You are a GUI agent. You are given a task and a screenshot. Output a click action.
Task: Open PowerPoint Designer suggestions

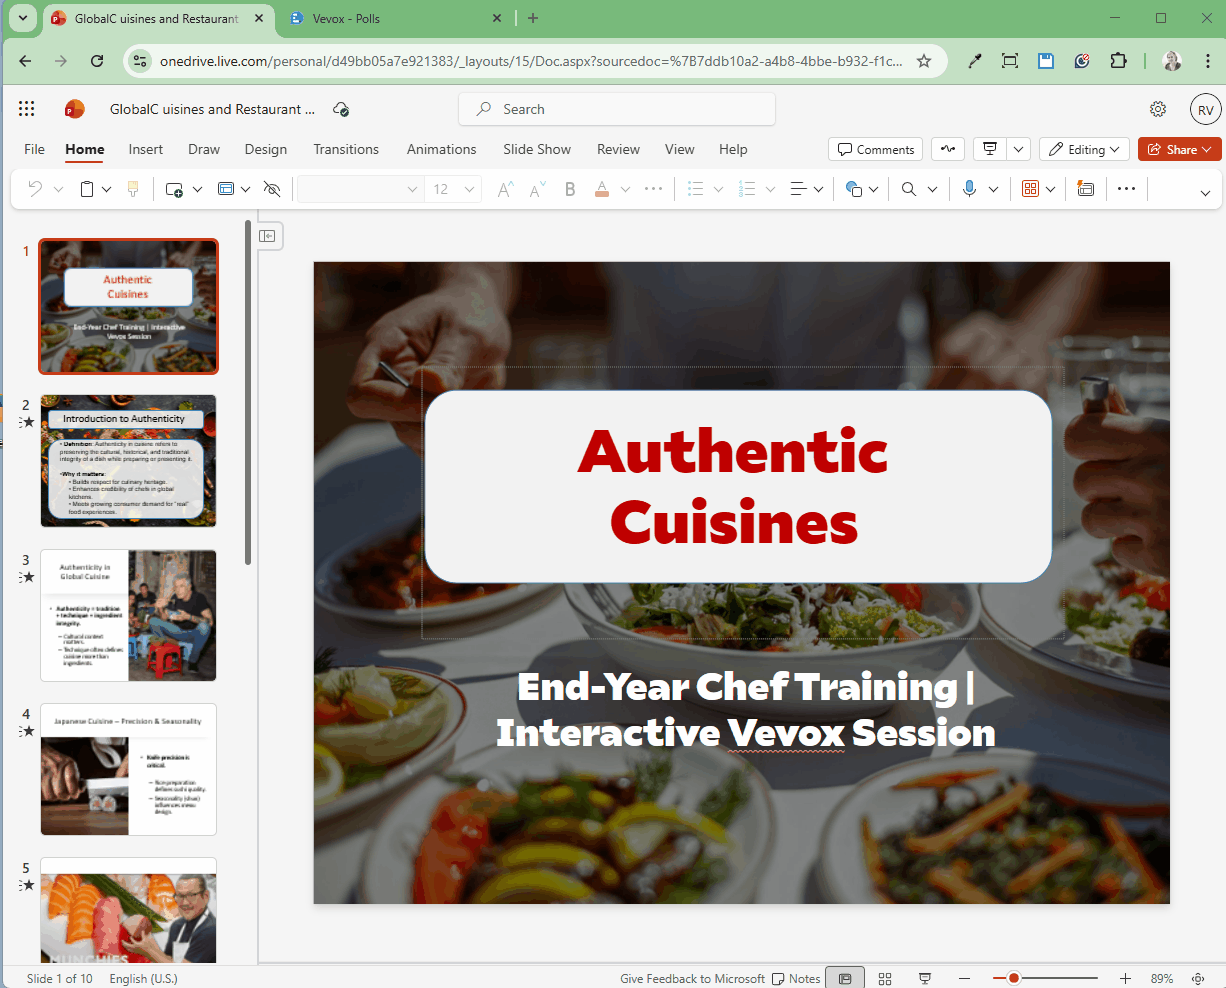[x=1086, y=188]
